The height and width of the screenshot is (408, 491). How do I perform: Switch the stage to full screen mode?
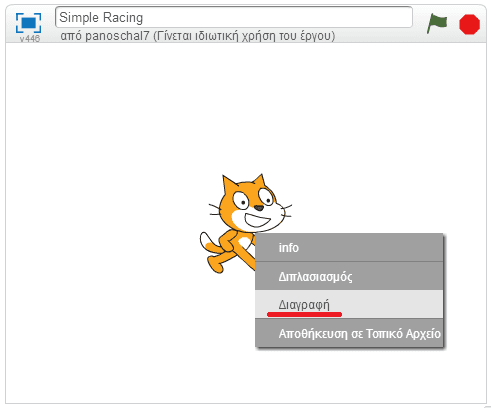(29, 23)
